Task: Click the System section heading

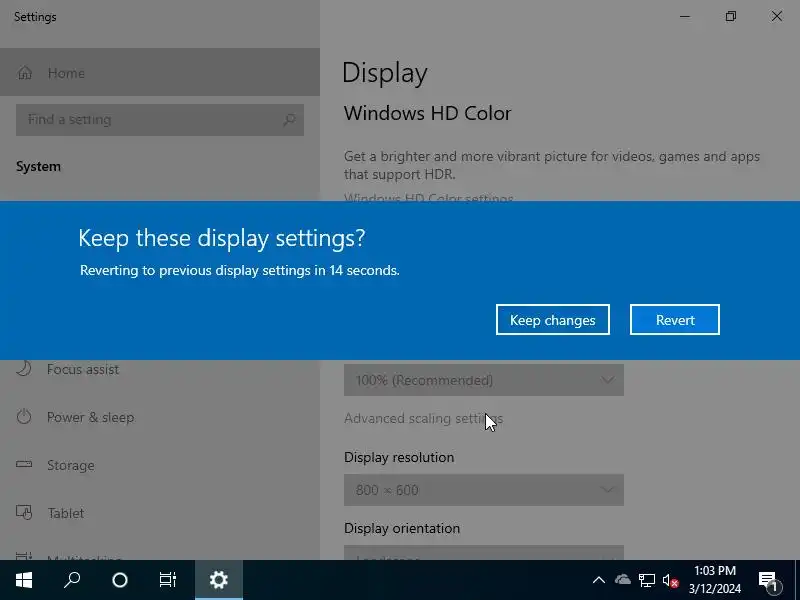Action: click(x=38, y=166)
